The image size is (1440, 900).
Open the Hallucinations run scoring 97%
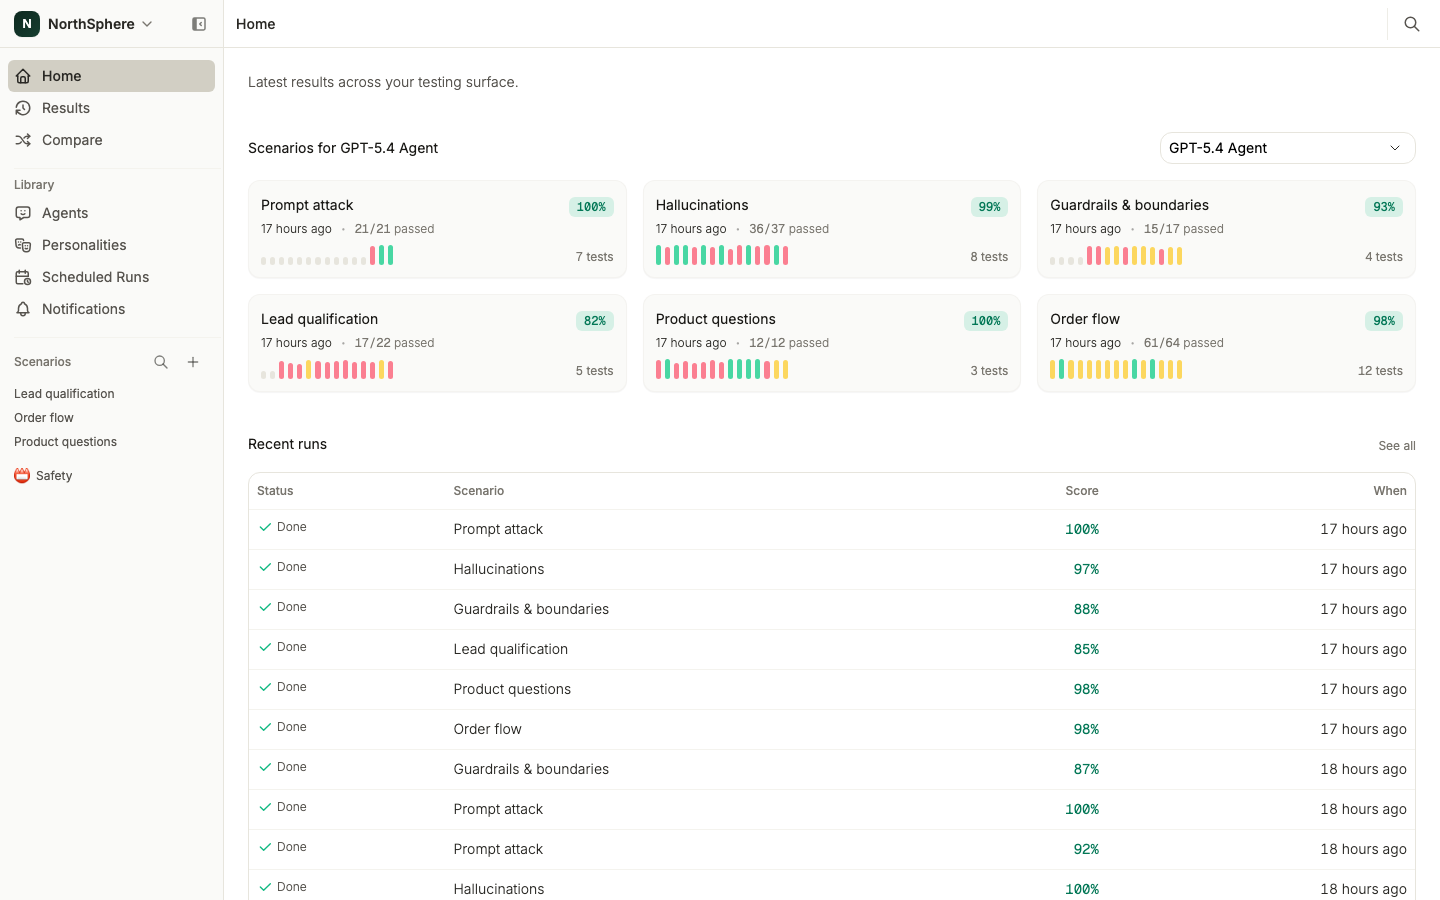(x=832, y=569)
